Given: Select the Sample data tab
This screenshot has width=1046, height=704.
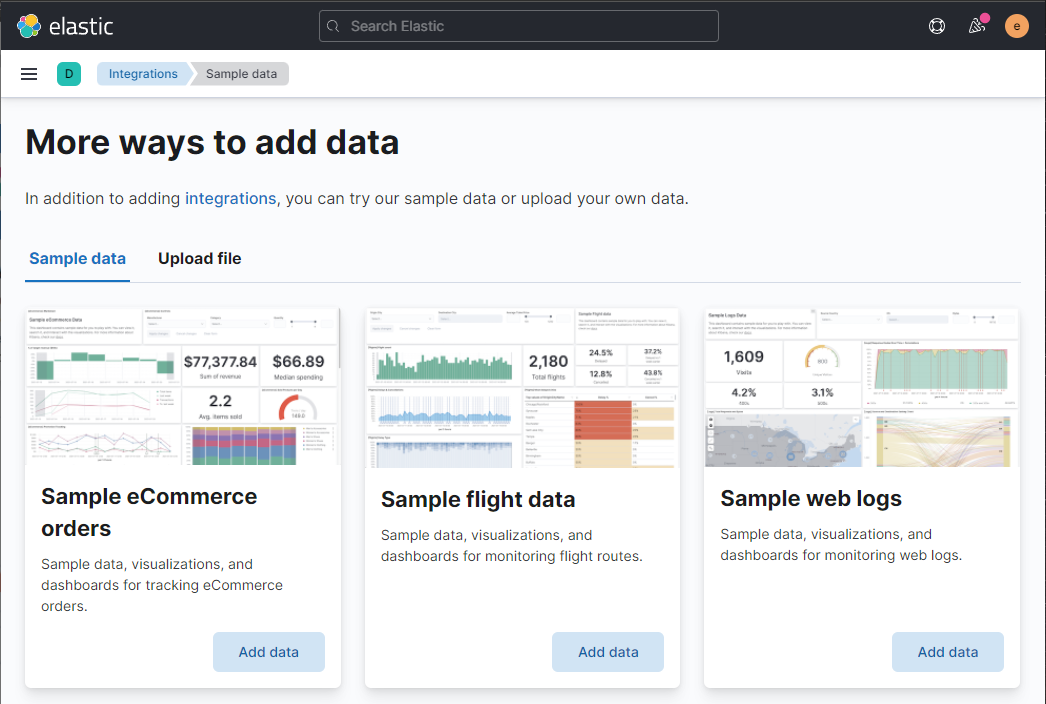Looking at the screenshot, I should coord(77,258).
